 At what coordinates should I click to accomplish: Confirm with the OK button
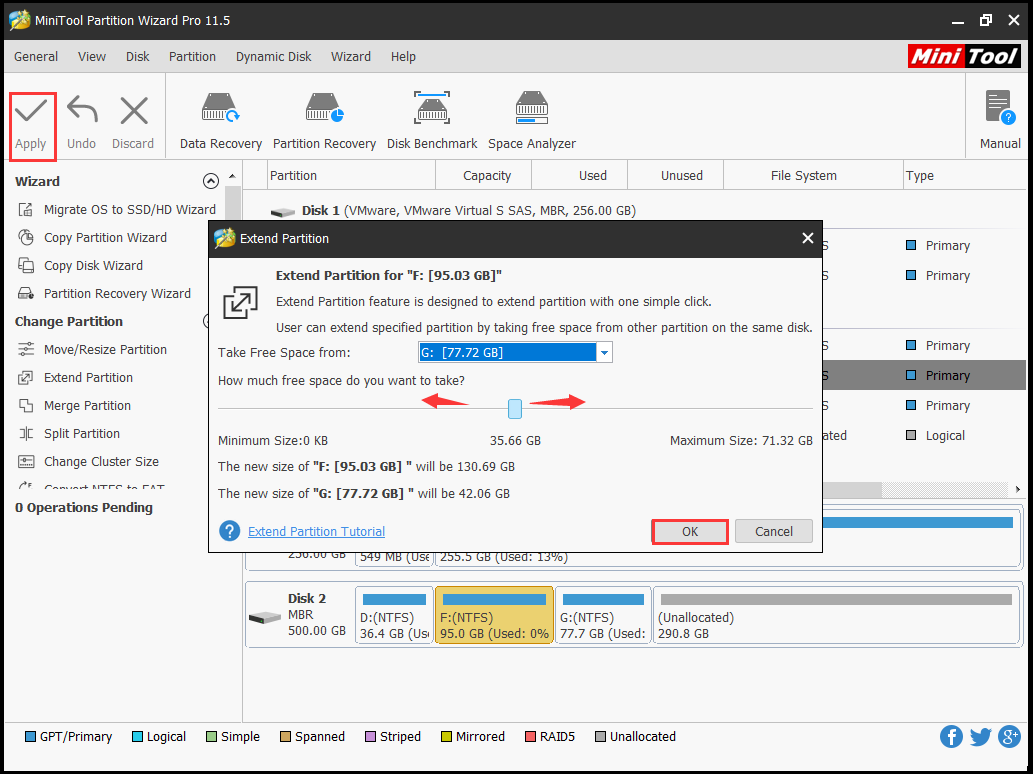[x=690, y=532]
